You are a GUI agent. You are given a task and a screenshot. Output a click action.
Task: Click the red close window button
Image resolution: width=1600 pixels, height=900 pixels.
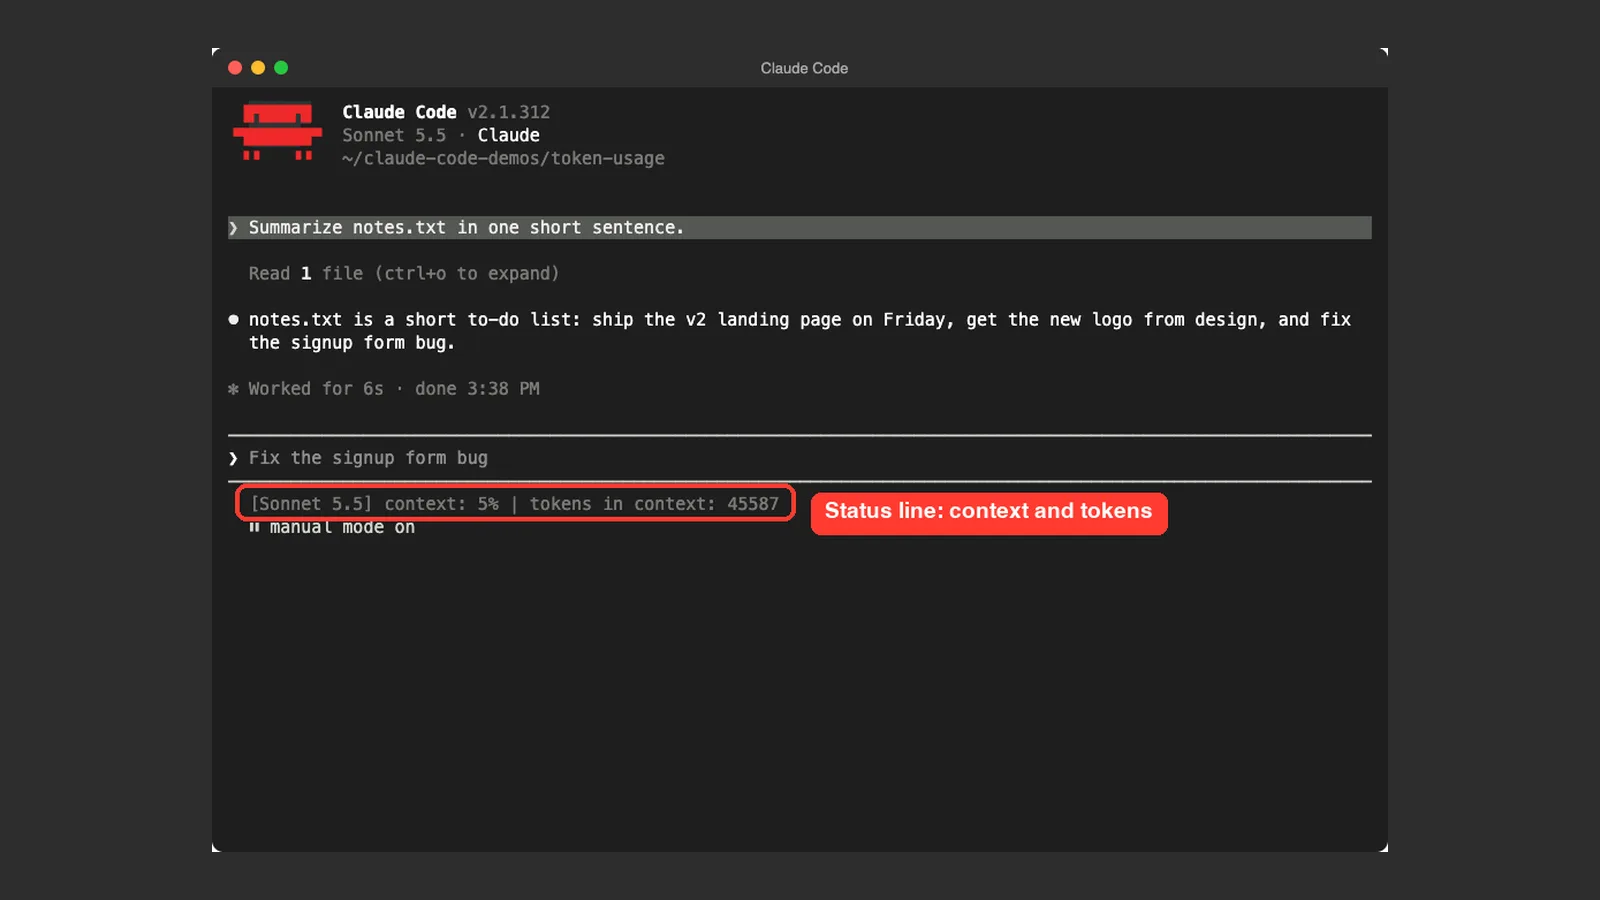(235, 68)
